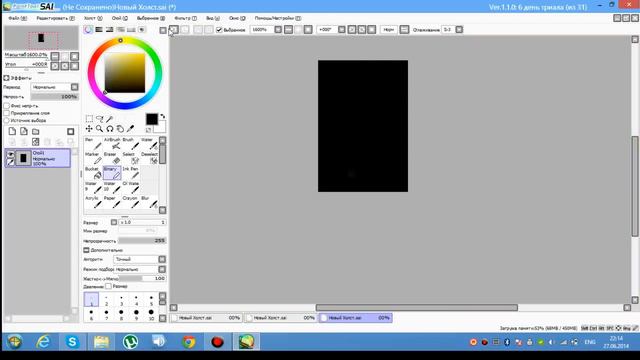Open the 'Вид' view menu

[213, 18]
